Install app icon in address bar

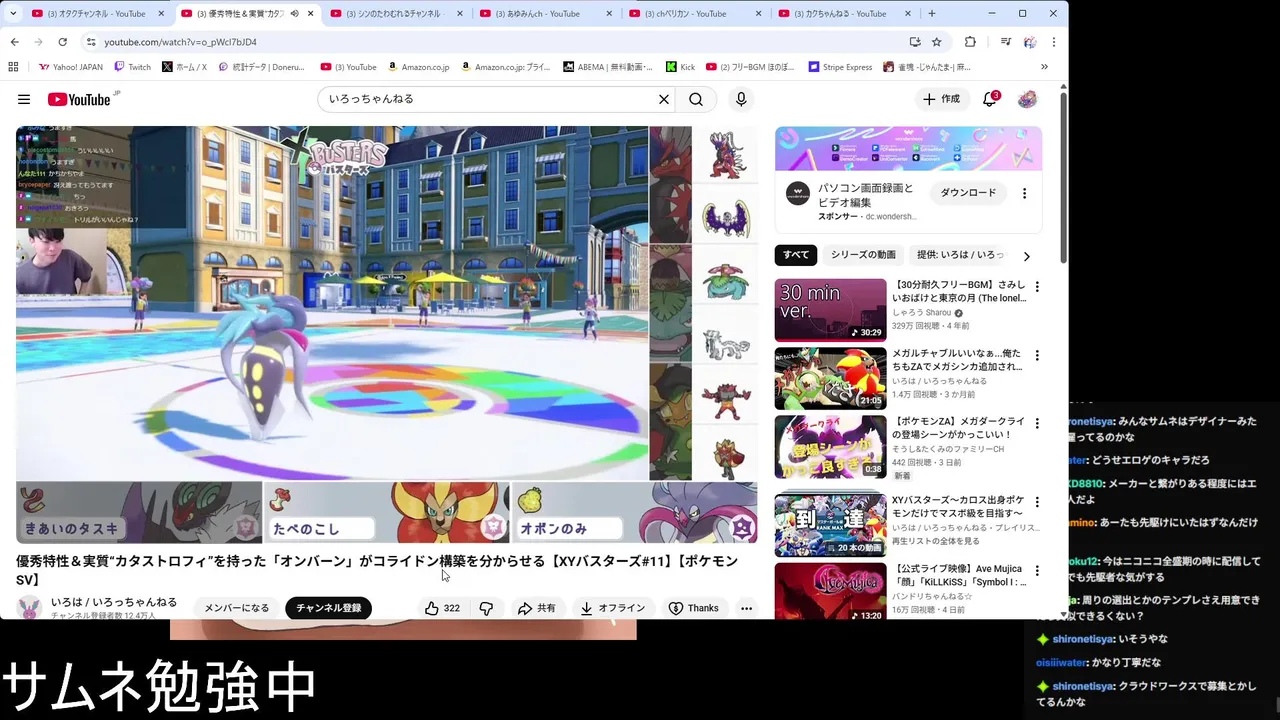point(915,42)
